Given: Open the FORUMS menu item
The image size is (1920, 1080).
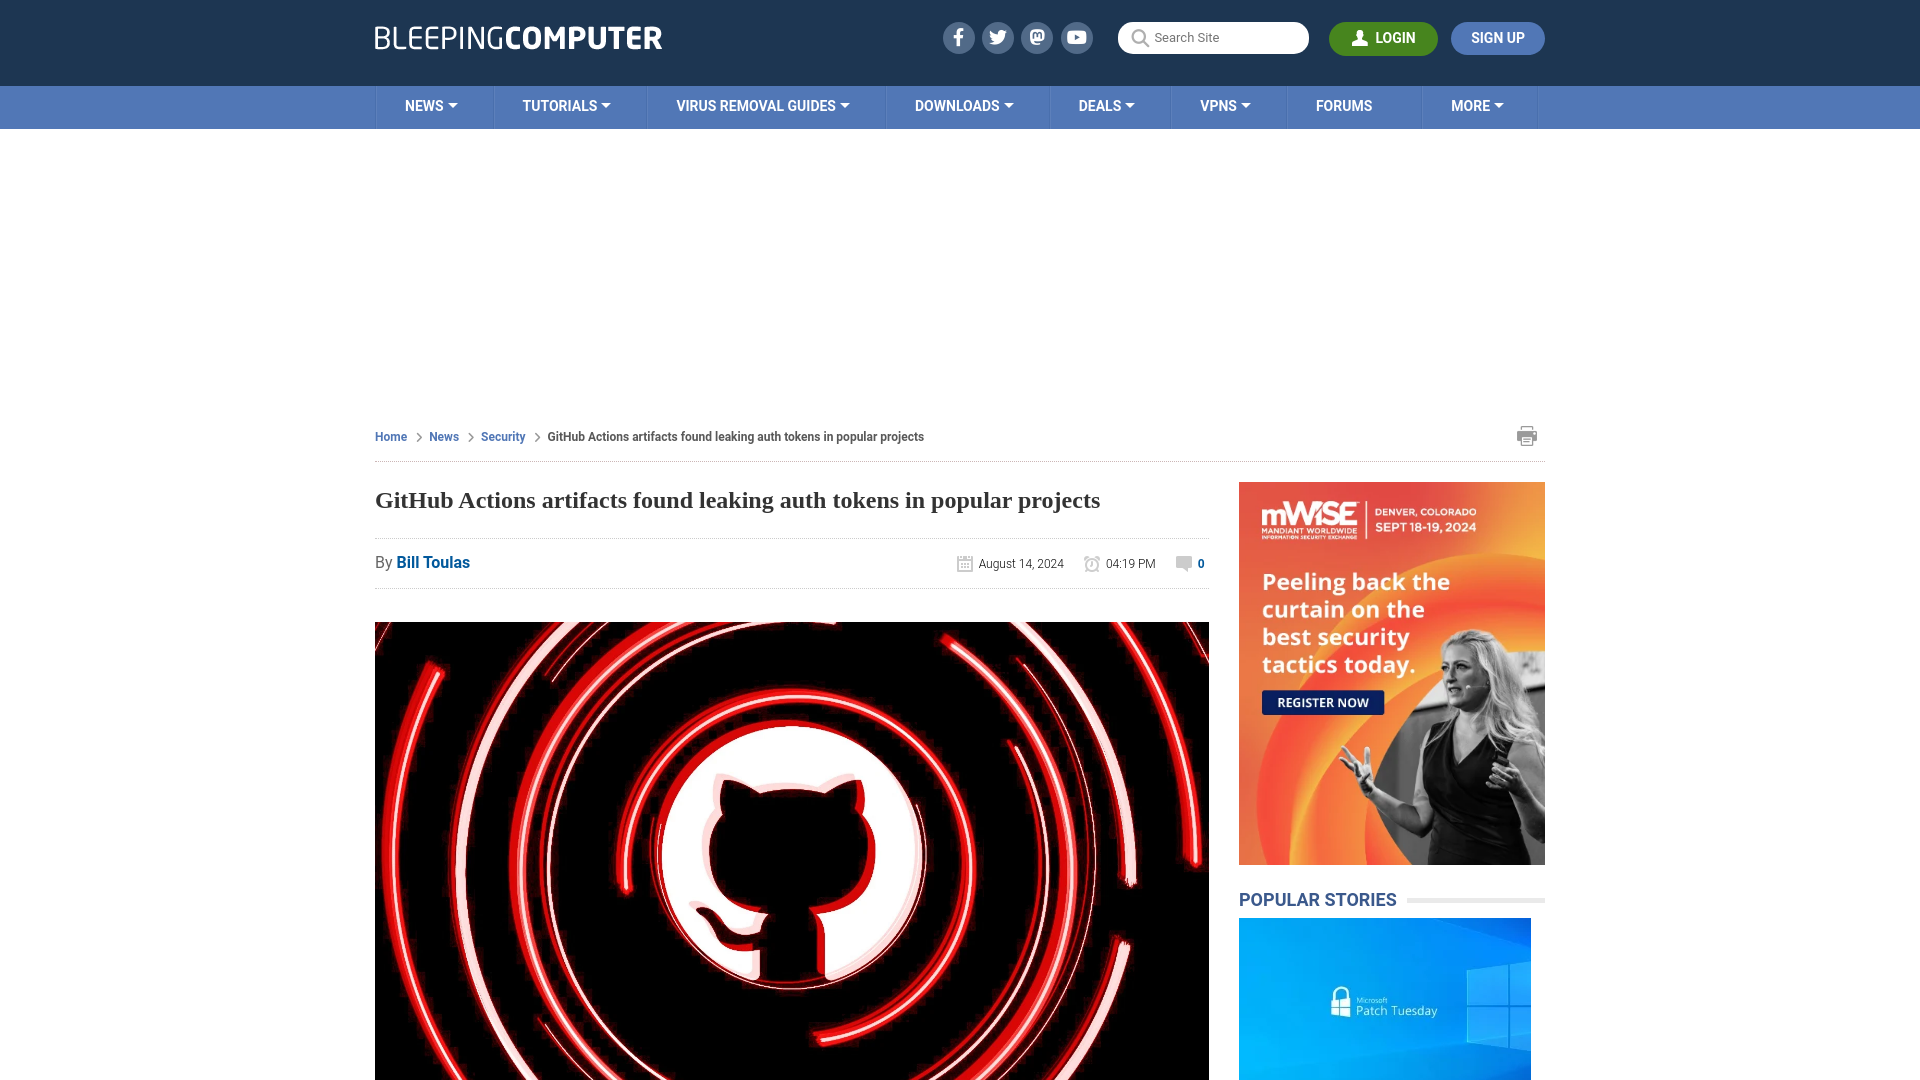Looking at the screenshot, I should 1342,104.
